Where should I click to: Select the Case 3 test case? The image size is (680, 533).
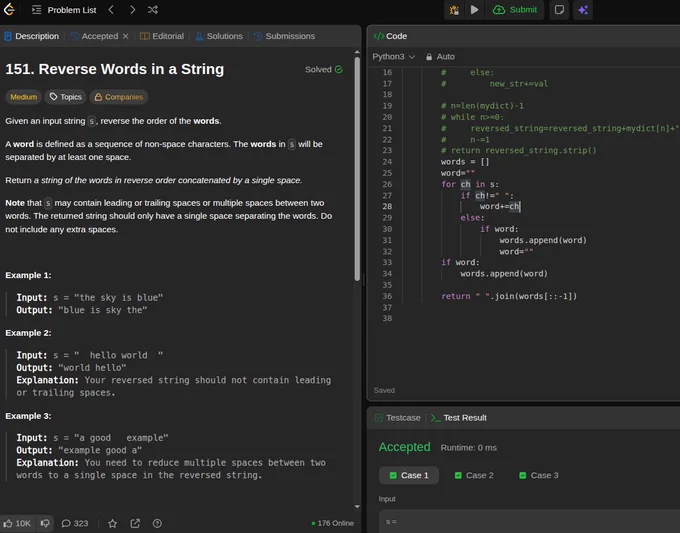pos(538,475)
